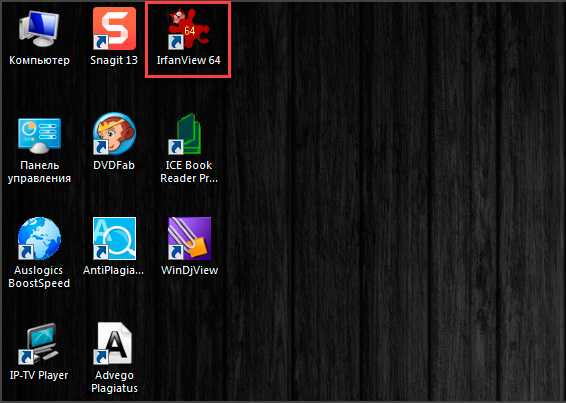The width and height of the screenshot is (566, 403).
Task: Click the Auslogics BoostSpeed globe icon
Action: 39,238
